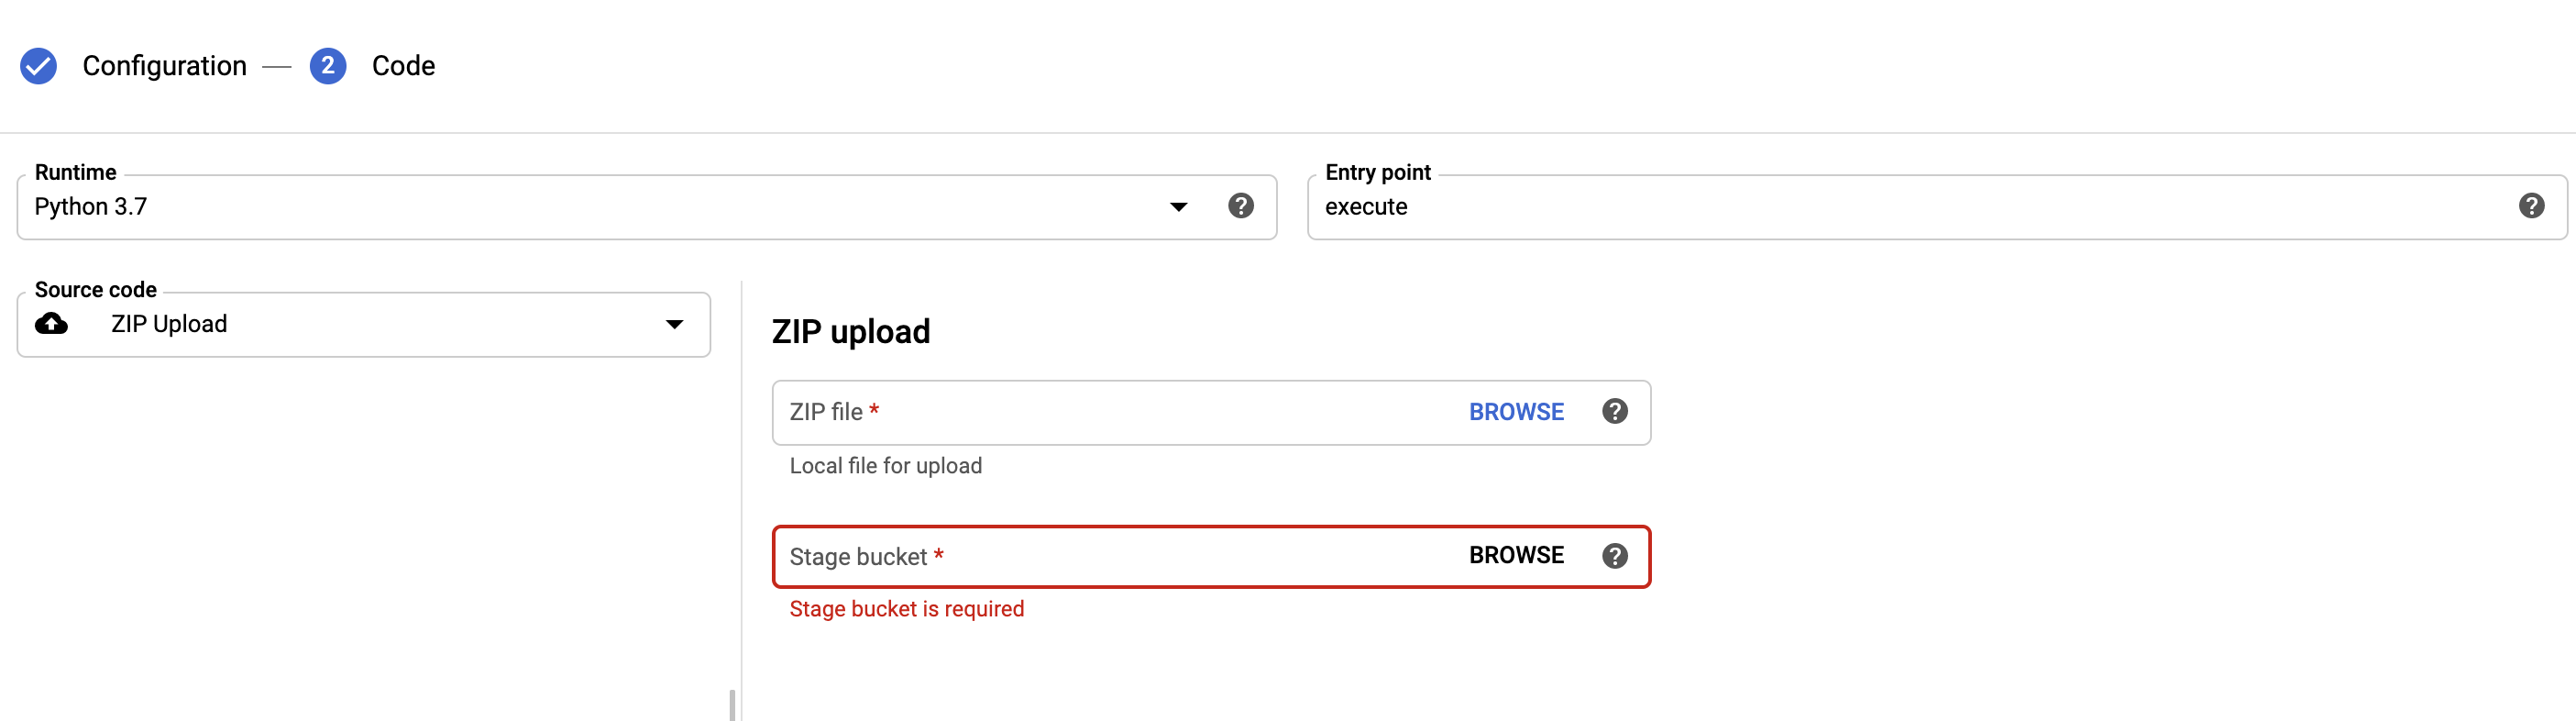Viewport: 2576px width, 721px height.
Task: Click the cloud upload icon in Source code
Action: tap(52, 324)
